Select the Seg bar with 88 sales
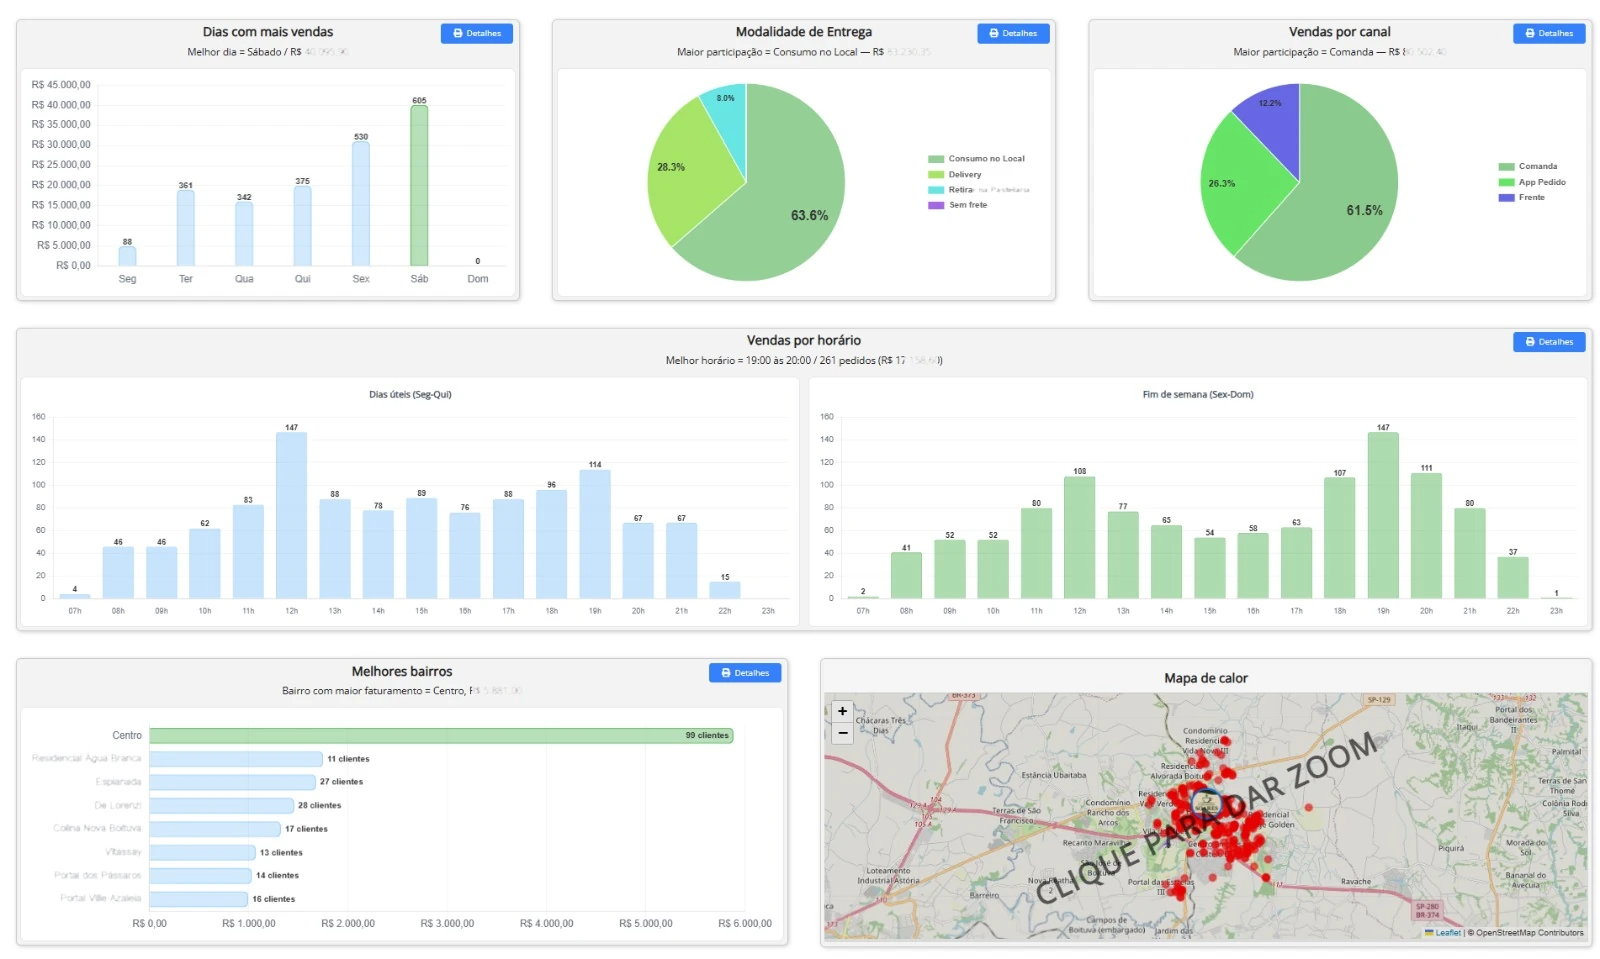 127,256
